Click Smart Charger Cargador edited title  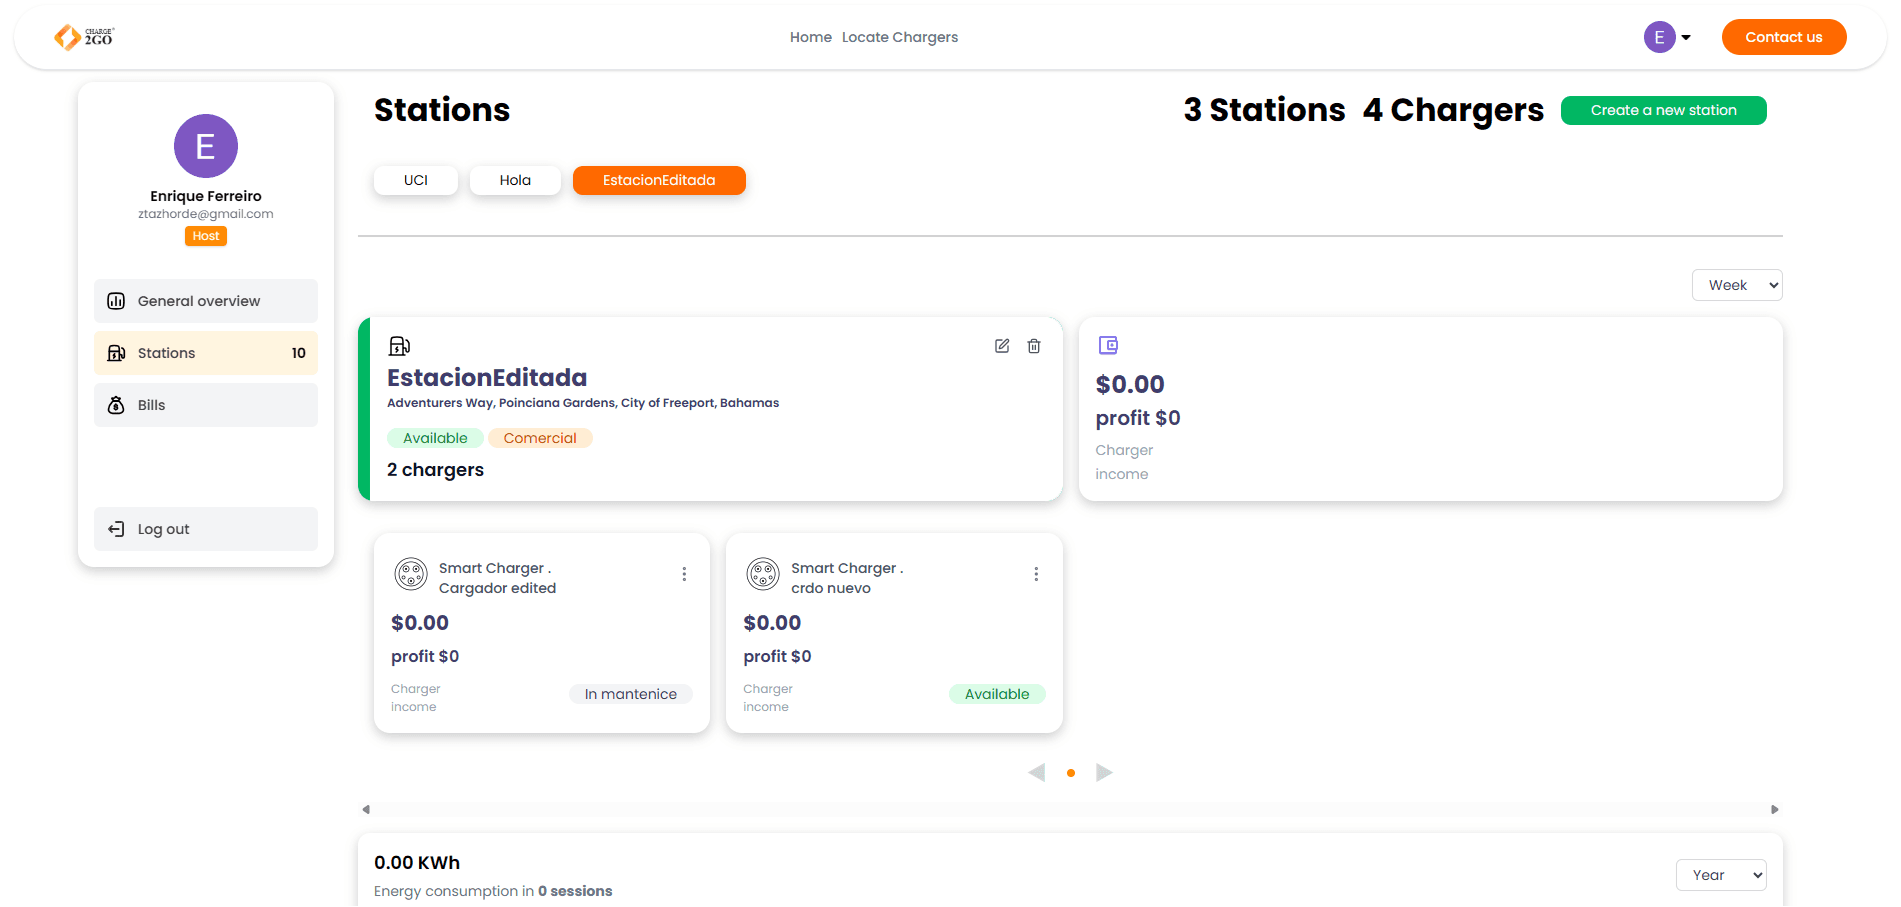[x=497, y=578]
